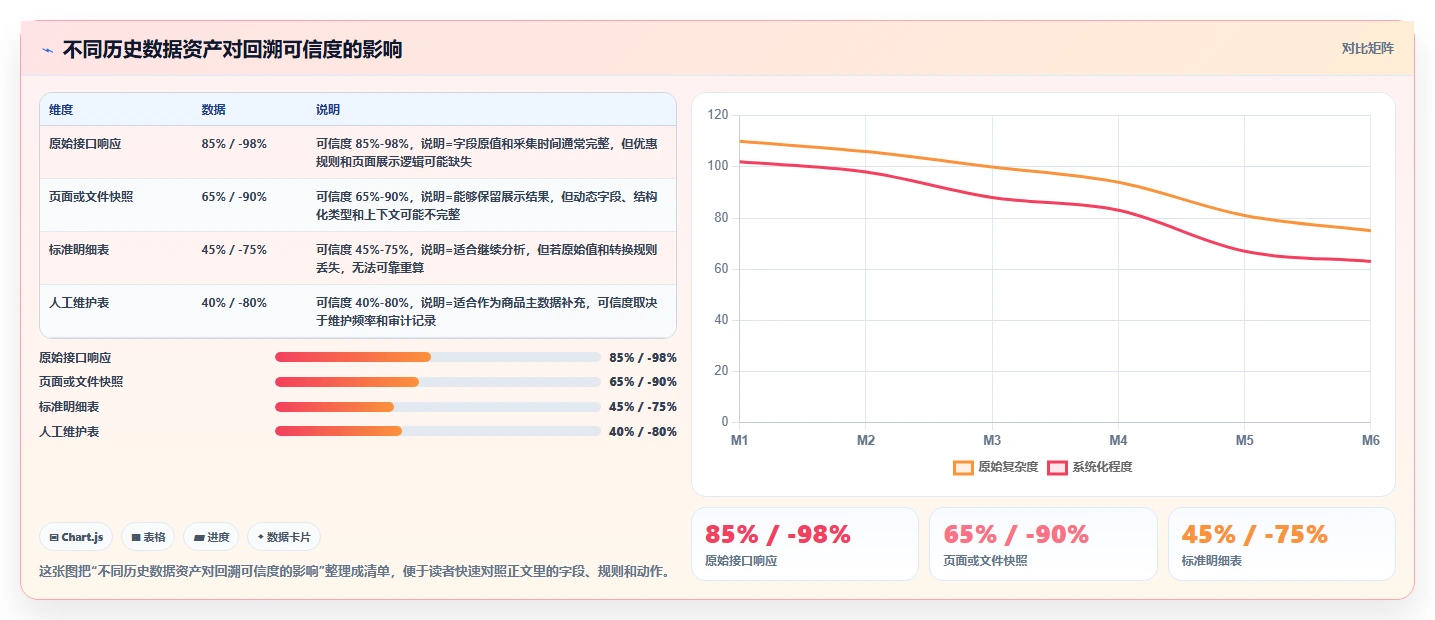Click the footer summary sentence 这张图把…
Image resolution: width=1435 pixels, height=620 pixels.
(354, 572)
